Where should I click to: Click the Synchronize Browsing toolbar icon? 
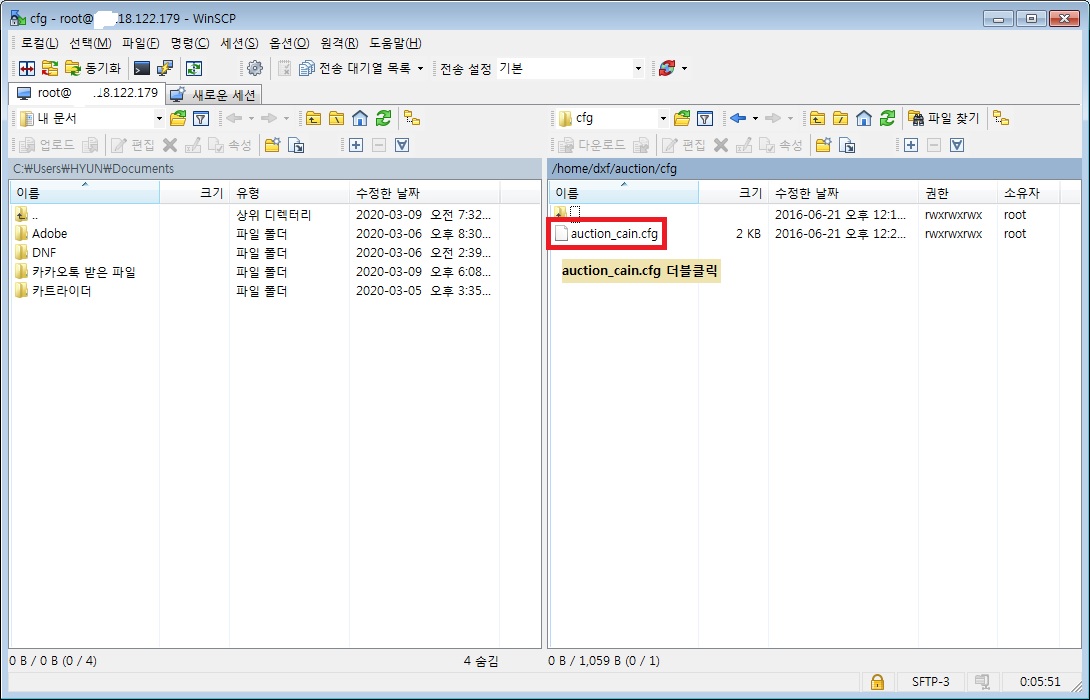click(x=49, y=68)
